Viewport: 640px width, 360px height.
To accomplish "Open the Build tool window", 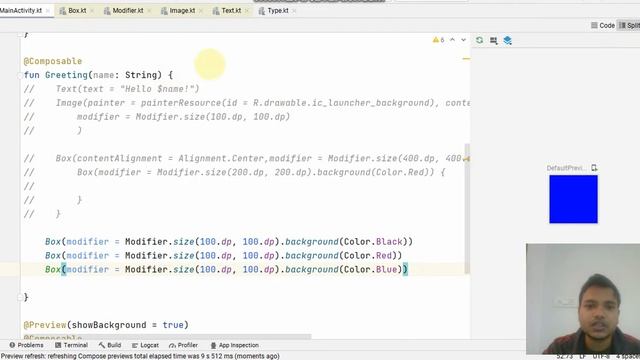I will [110, 345].
